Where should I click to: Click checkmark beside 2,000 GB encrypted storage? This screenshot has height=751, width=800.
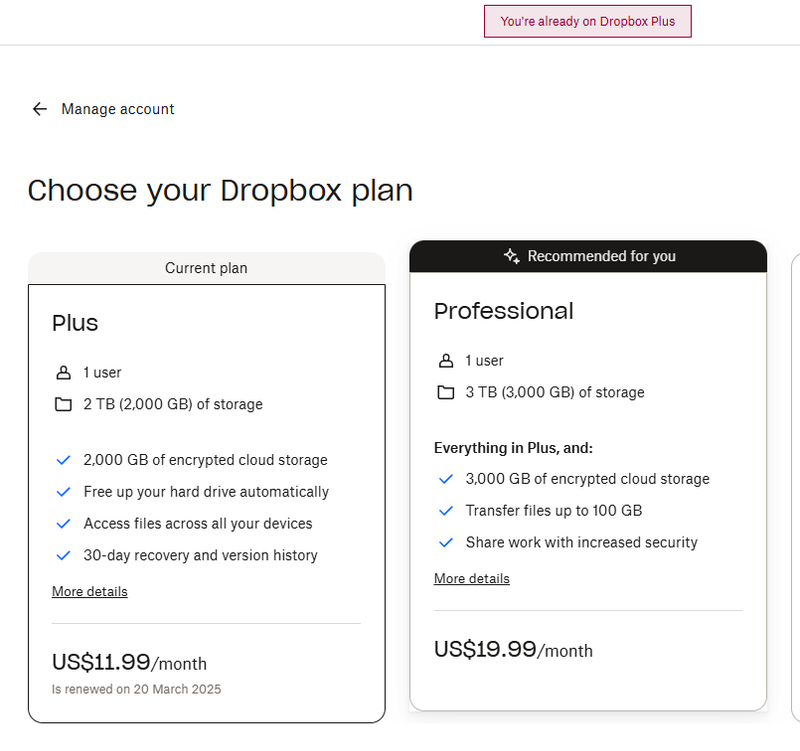[63, 460]
